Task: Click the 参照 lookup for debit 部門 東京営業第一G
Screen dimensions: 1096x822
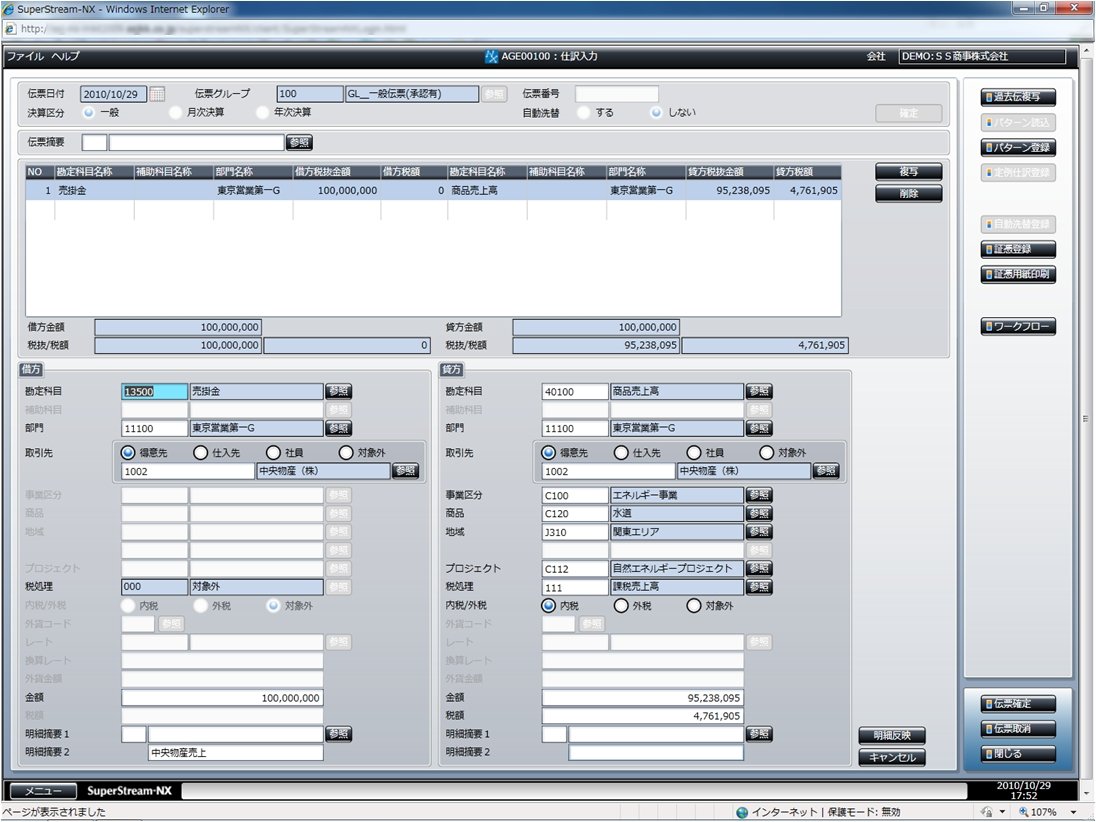Action: (x=339, y=428)
